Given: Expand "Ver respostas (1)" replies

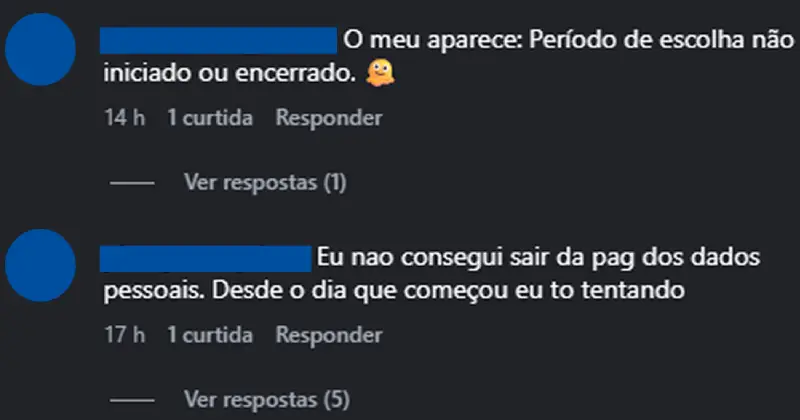Looking at the screenshot, I should point(265,183).
